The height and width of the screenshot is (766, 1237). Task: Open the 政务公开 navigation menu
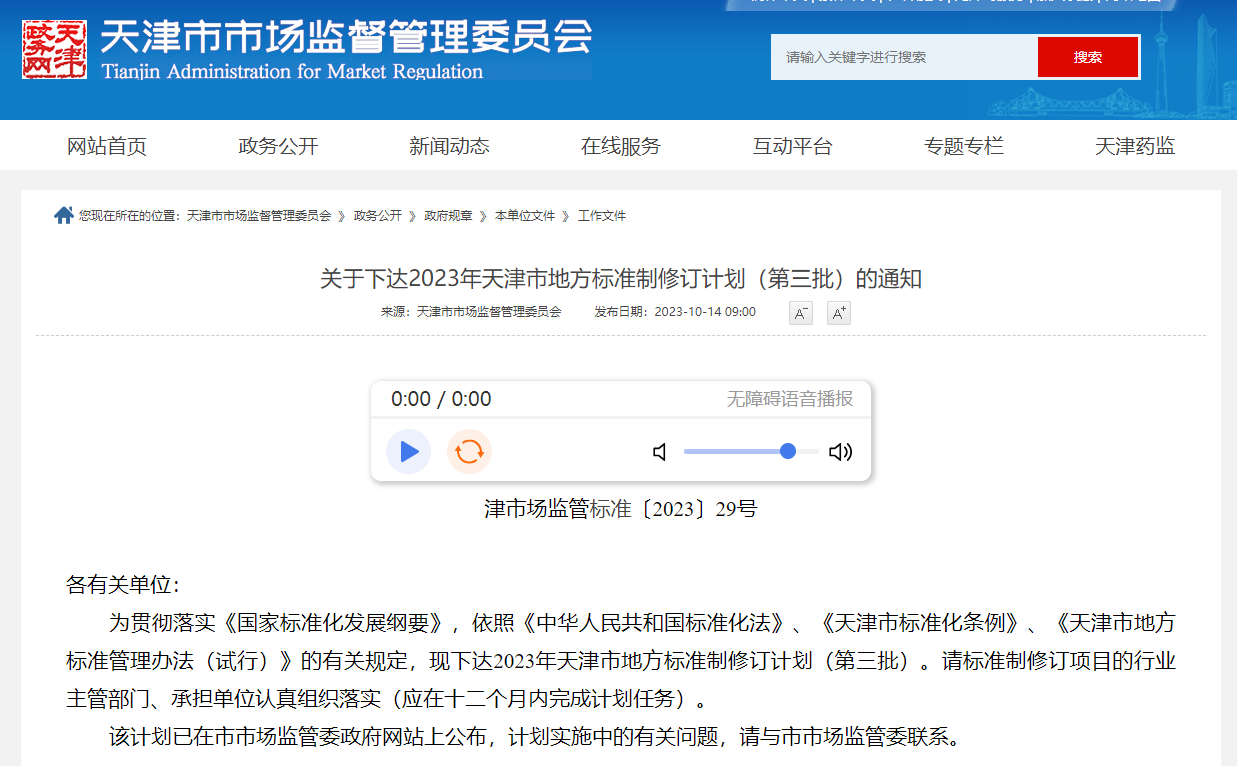coord(278,147)
